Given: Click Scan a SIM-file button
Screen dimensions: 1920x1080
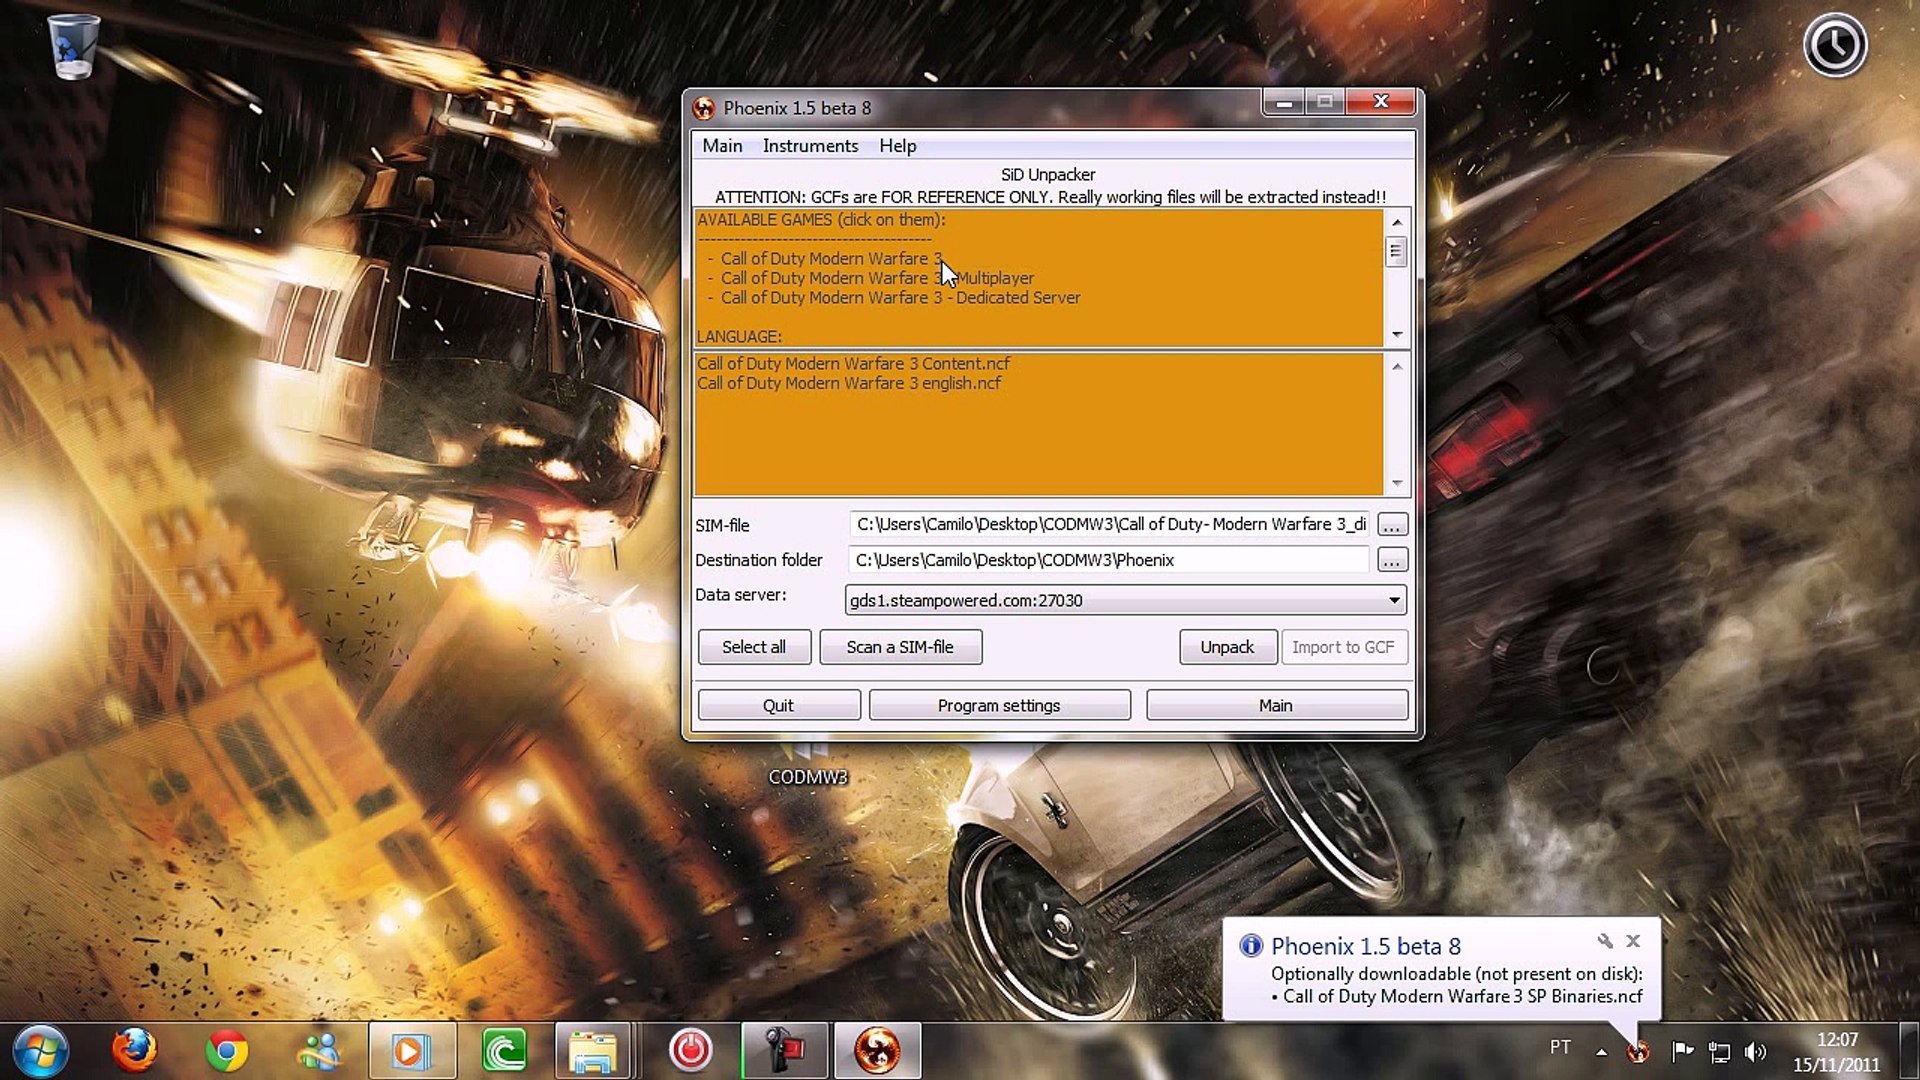Looking at the screenshot, I should (x=900, y=647).
